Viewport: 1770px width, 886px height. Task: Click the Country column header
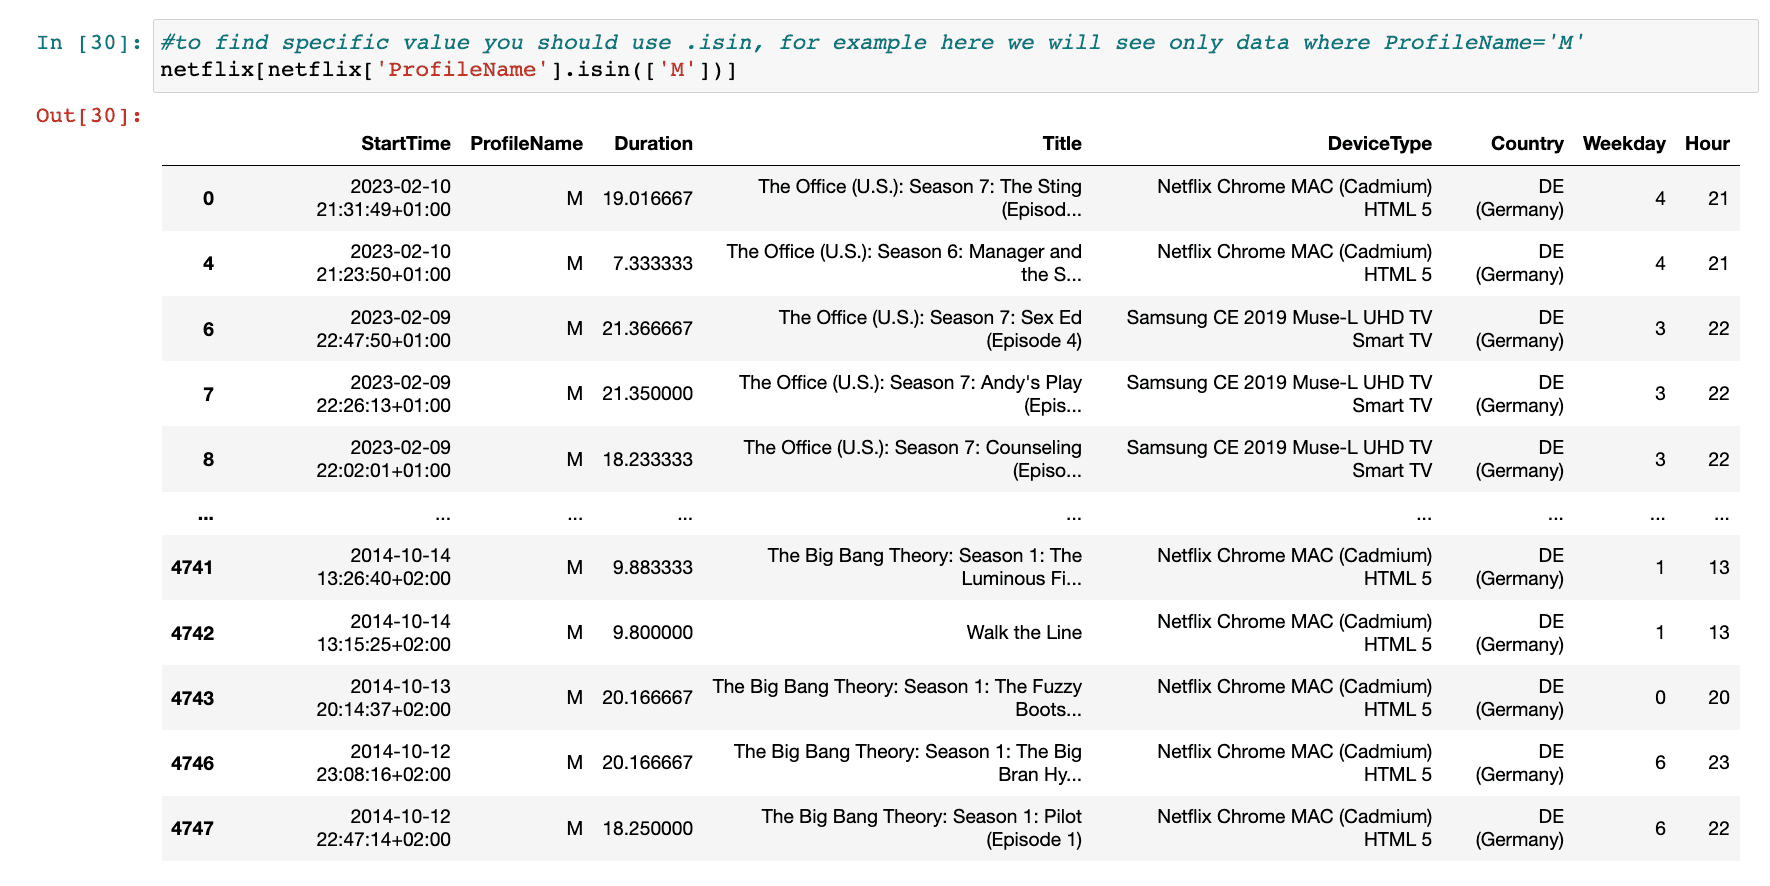click(1526, 143)
